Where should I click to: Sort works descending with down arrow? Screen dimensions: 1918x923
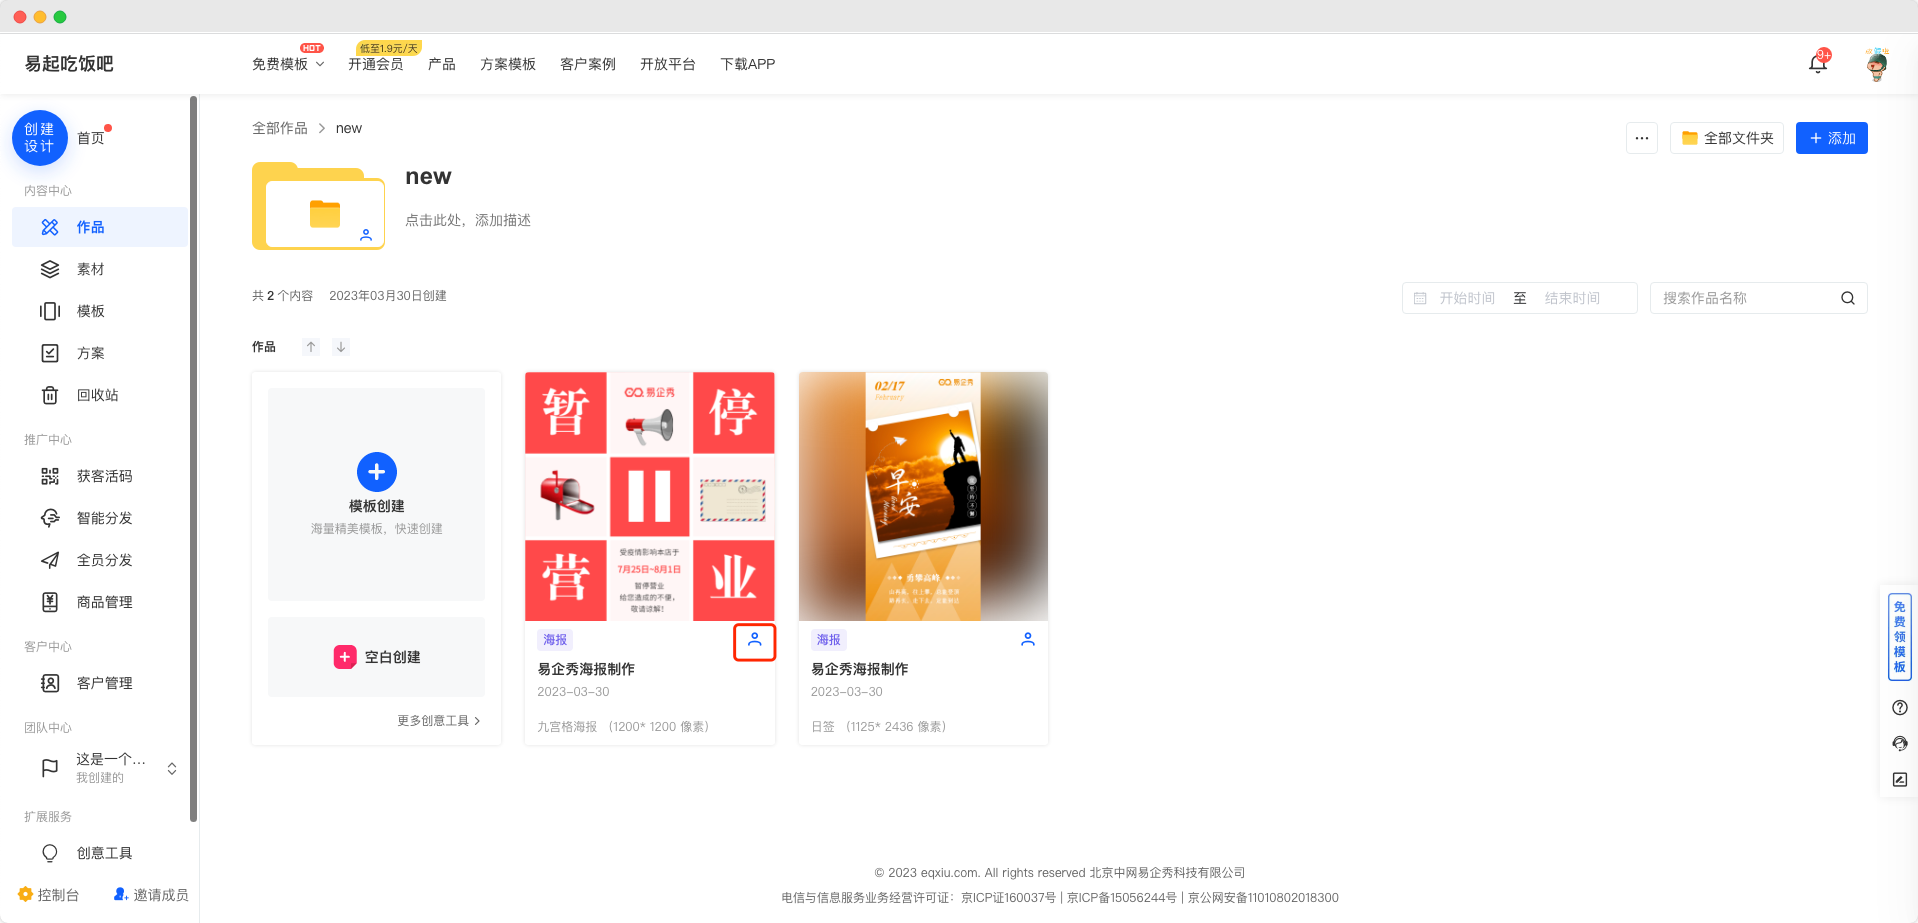341,347
